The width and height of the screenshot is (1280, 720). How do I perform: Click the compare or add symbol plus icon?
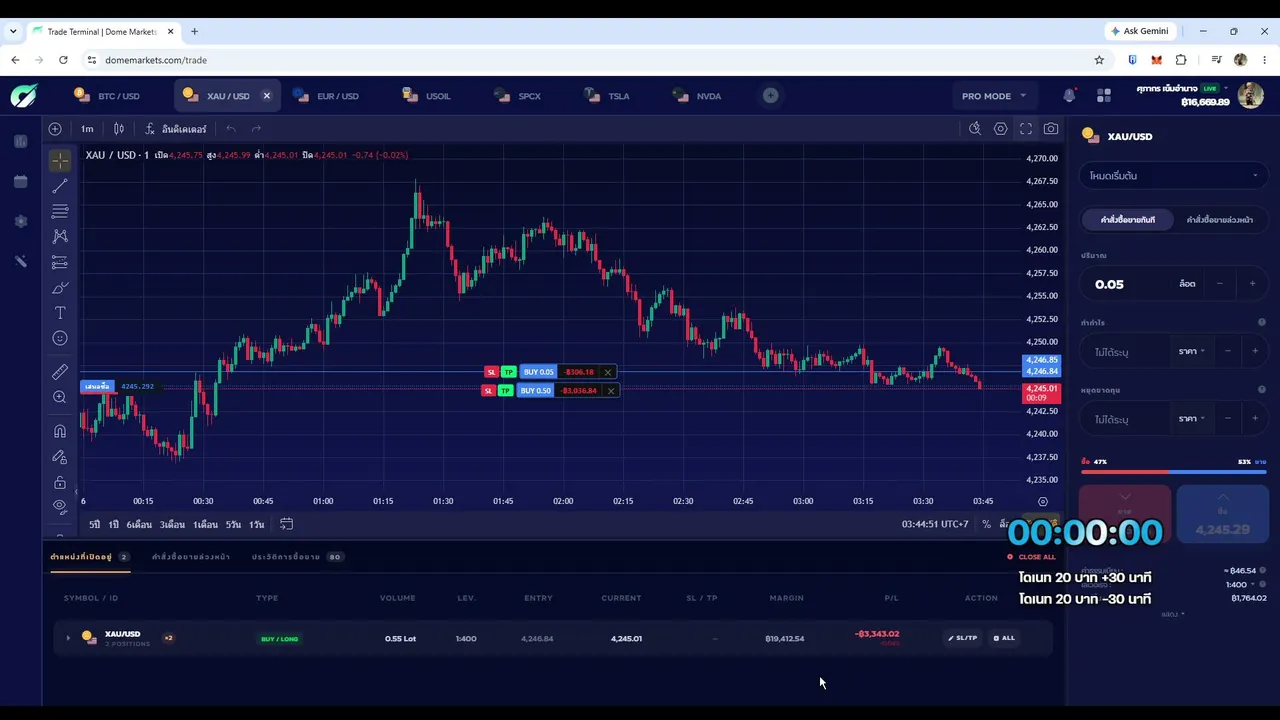[x=55, y=129]
